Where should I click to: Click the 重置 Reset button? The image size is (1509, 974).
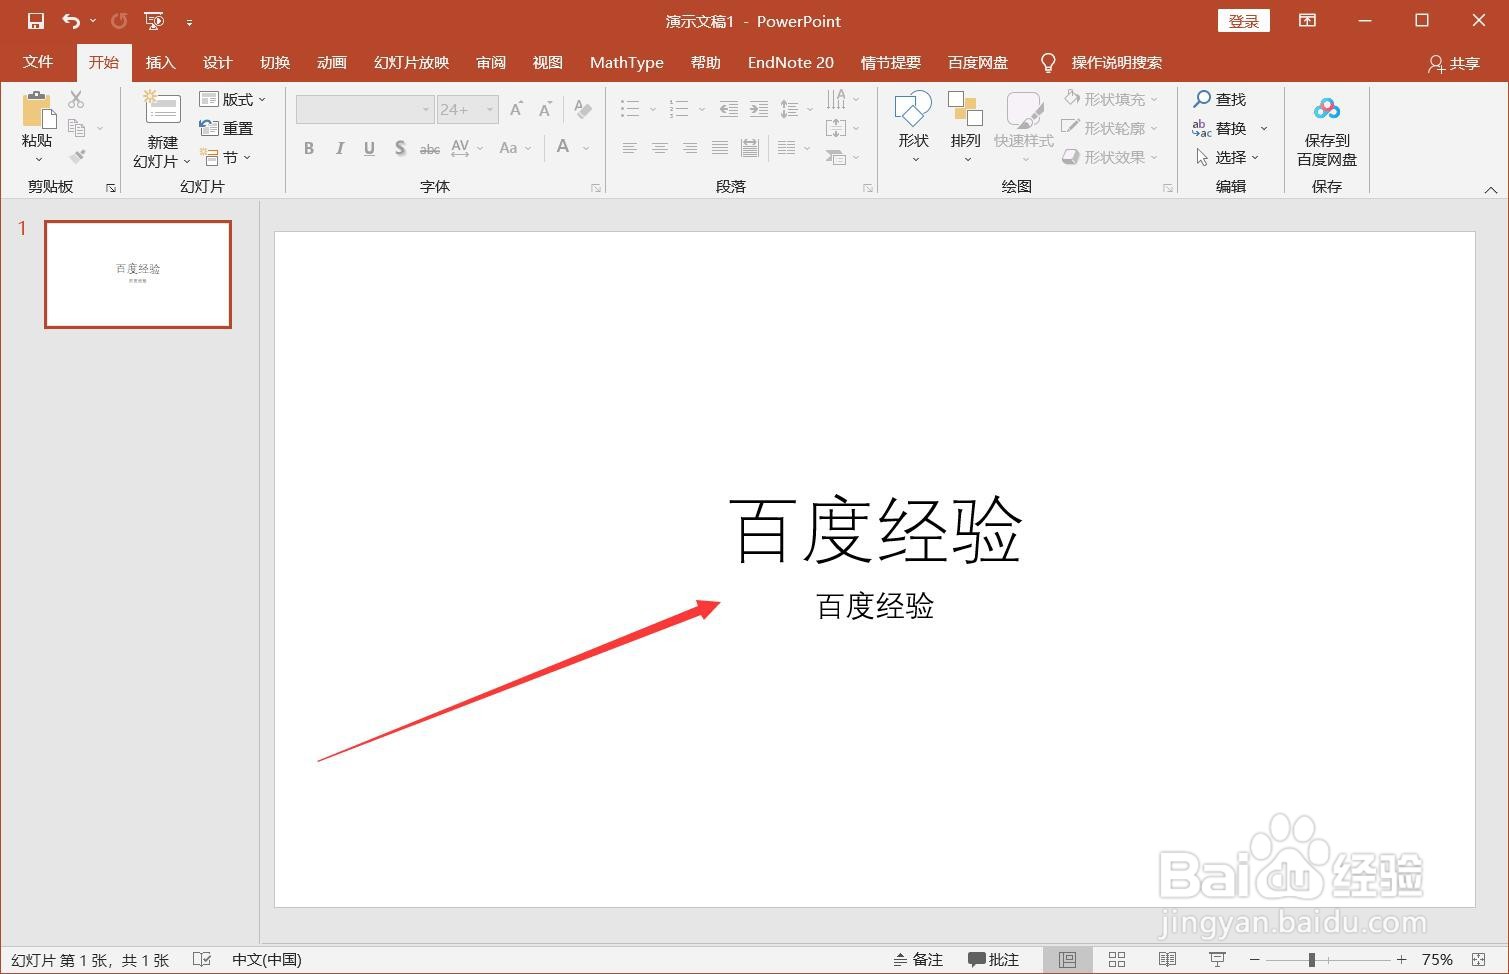click(x=226, y=128)
